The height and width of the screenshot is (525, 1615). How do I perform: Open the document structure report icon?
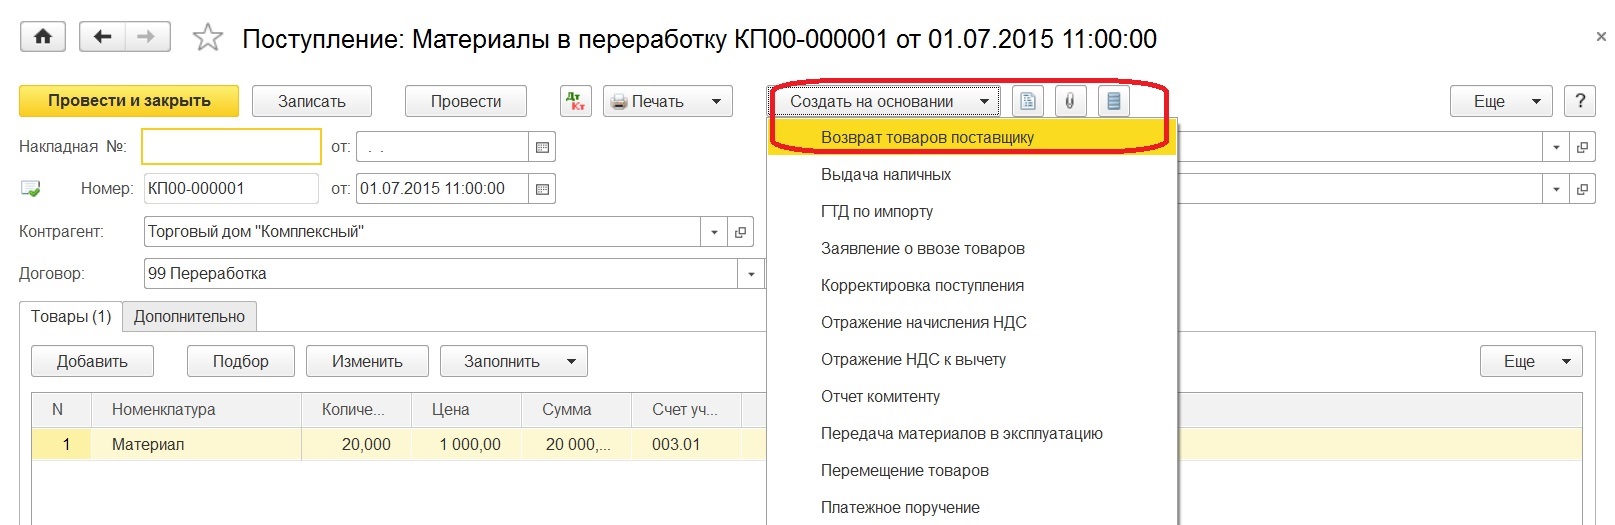[x=1113, y=101]
